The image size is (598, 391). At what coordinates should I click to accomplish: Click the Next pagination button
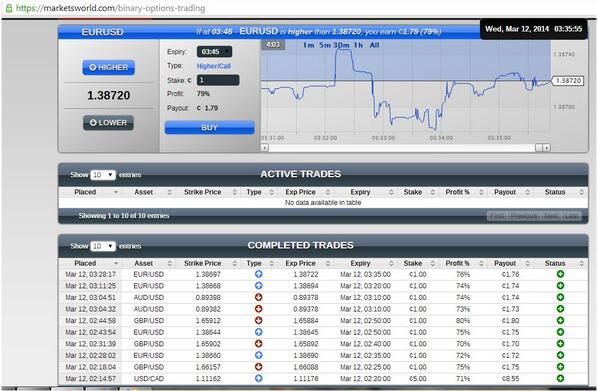551,216
